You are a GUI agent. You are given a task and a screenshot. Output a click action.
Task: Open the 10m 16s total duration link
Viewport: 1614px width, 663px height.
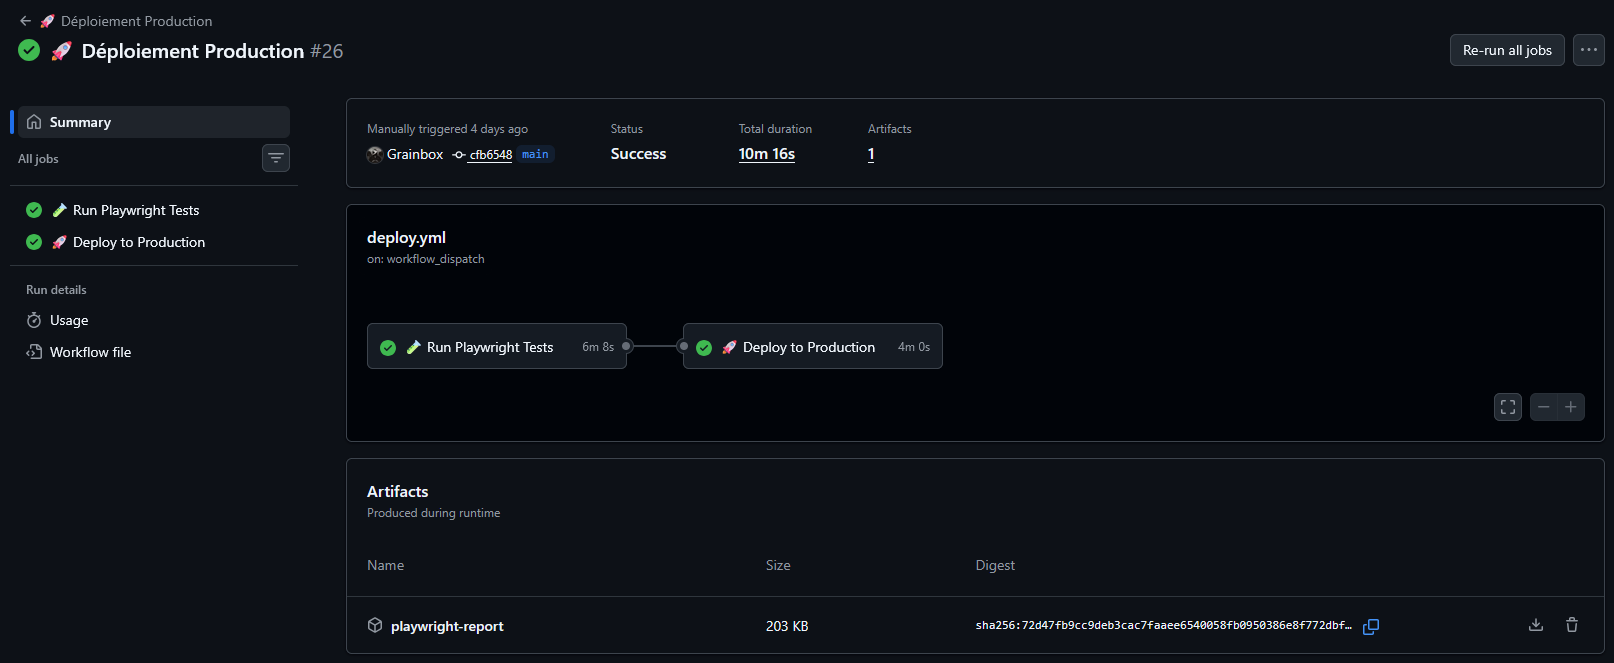766,154
